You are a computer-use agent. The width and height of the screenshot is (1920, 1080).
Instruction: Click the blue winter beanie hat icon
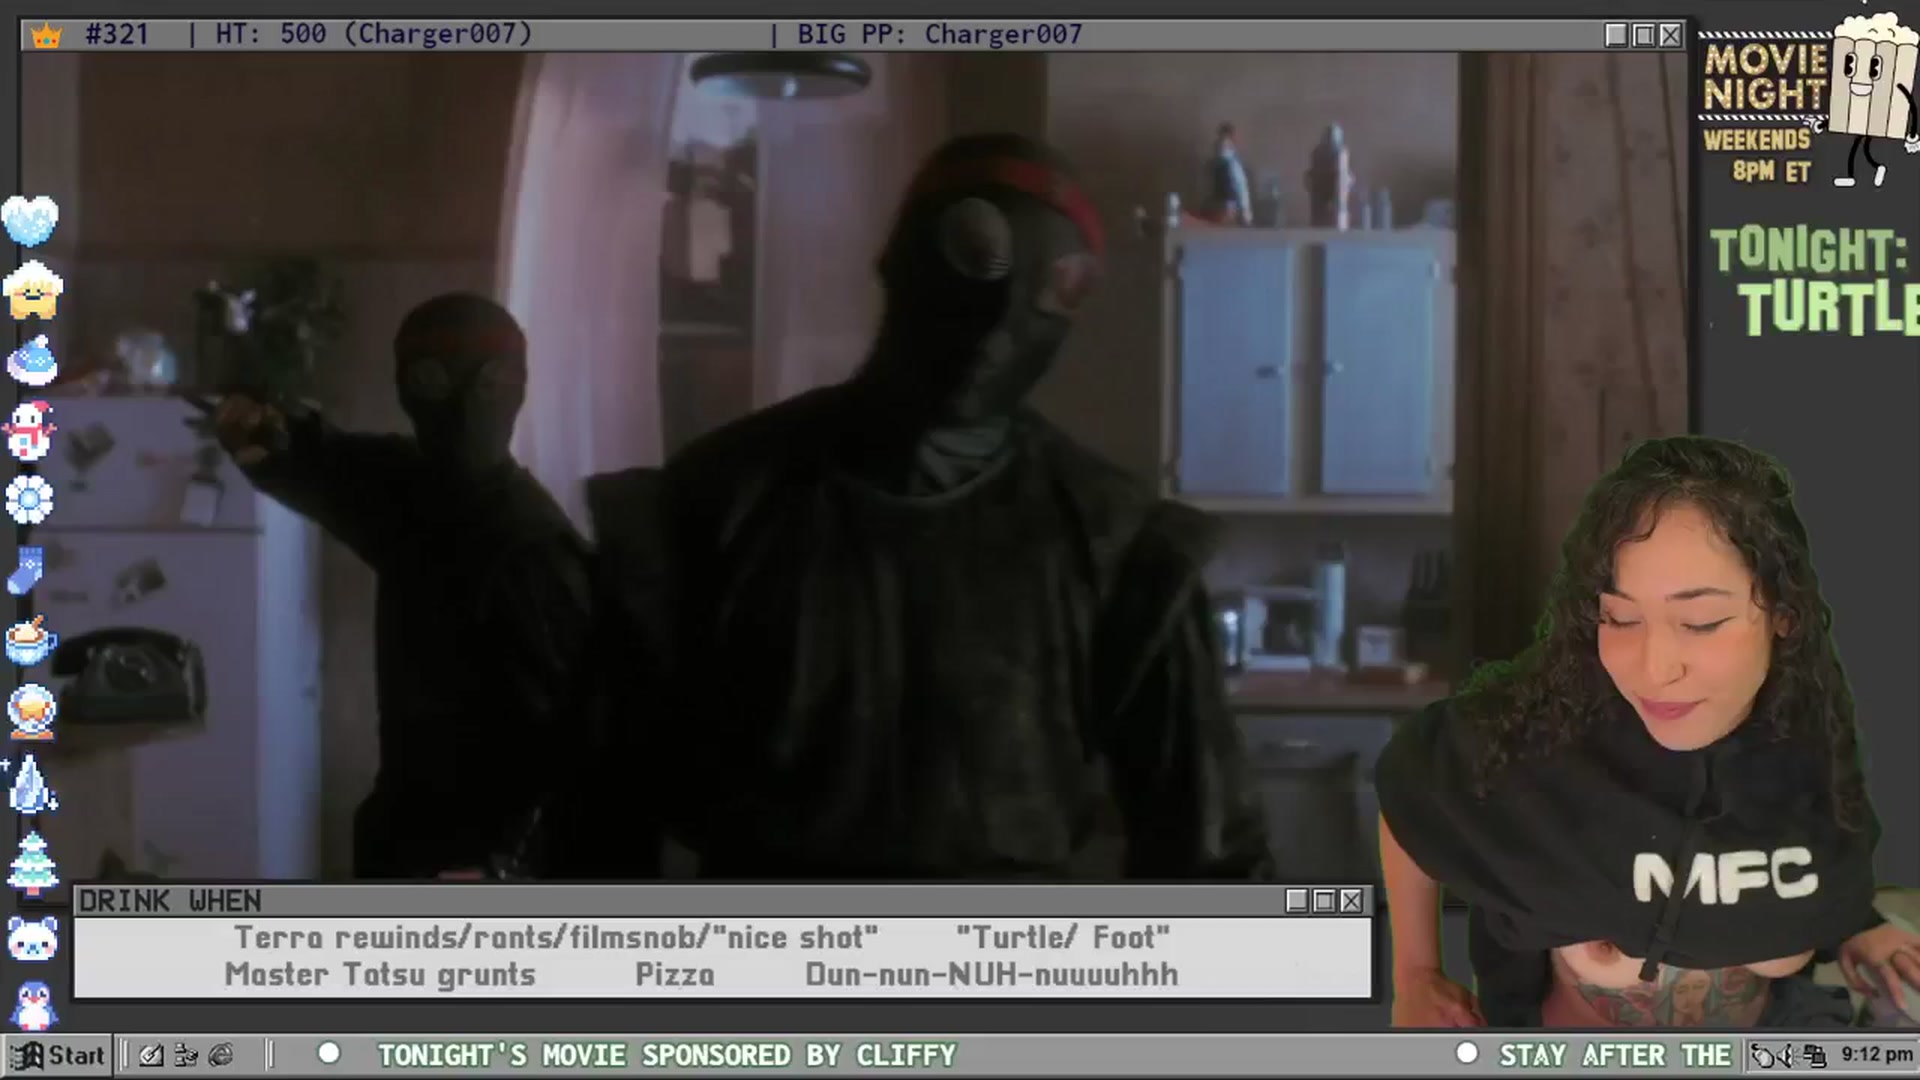(31, 361)
